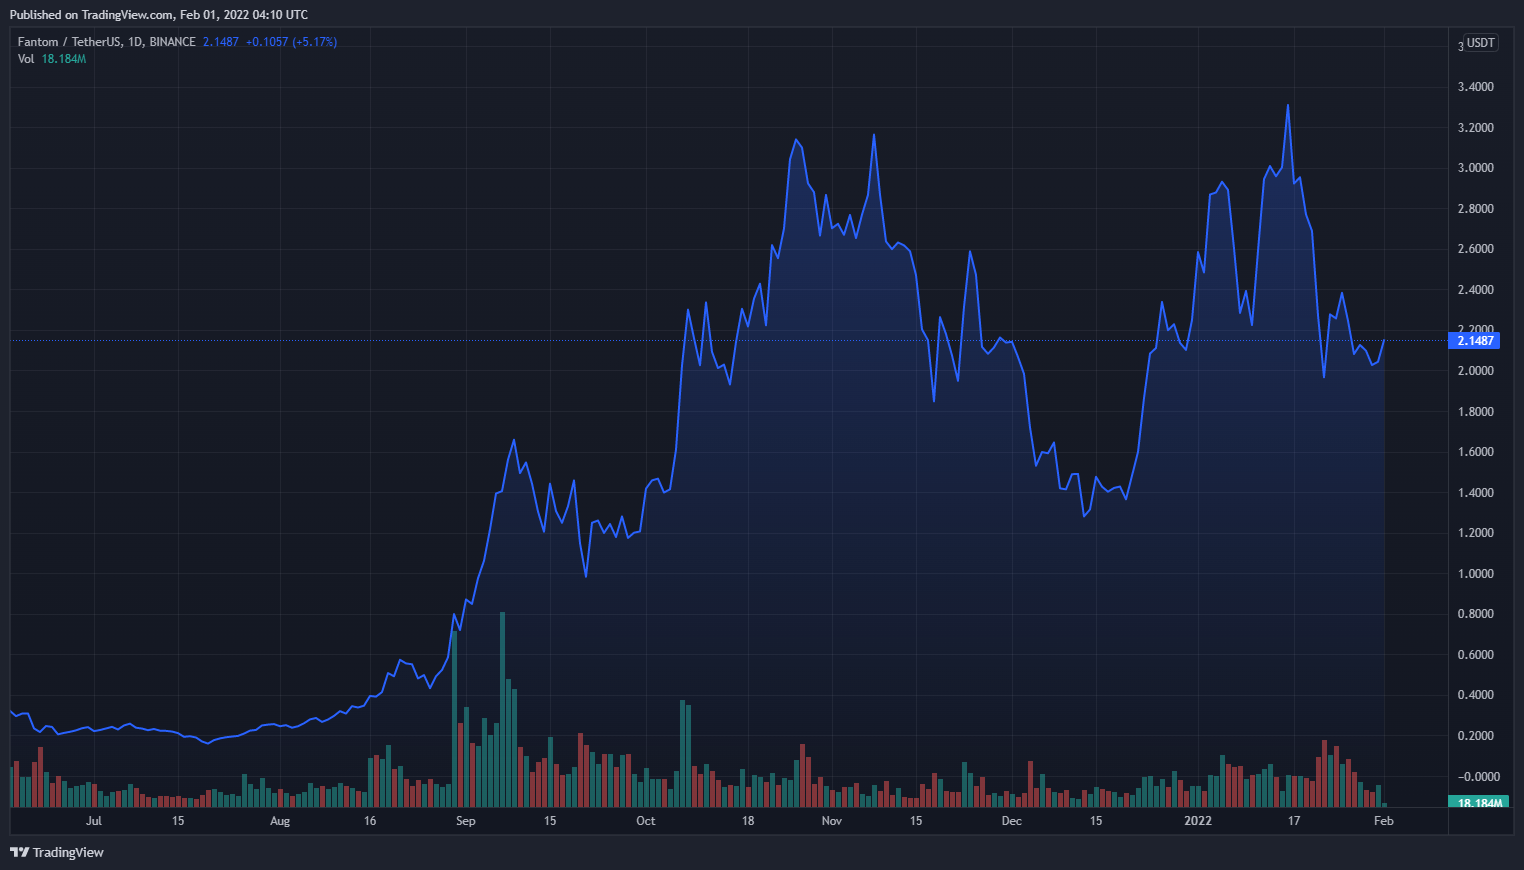Image resolution: width=1524 pixels, height=870 pixels.
Task: Click the 2.1487 current price tag
Action: pyautogui.click(x=1474, y=341)
